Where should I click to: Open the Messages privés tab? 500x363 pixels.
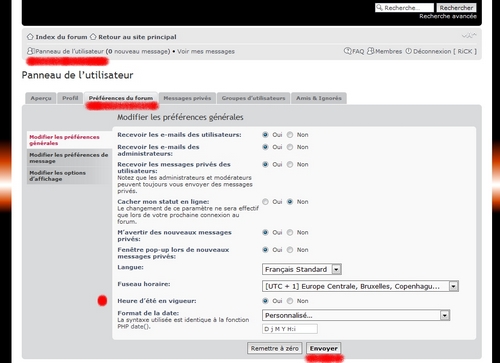click(x=187, y=98)
